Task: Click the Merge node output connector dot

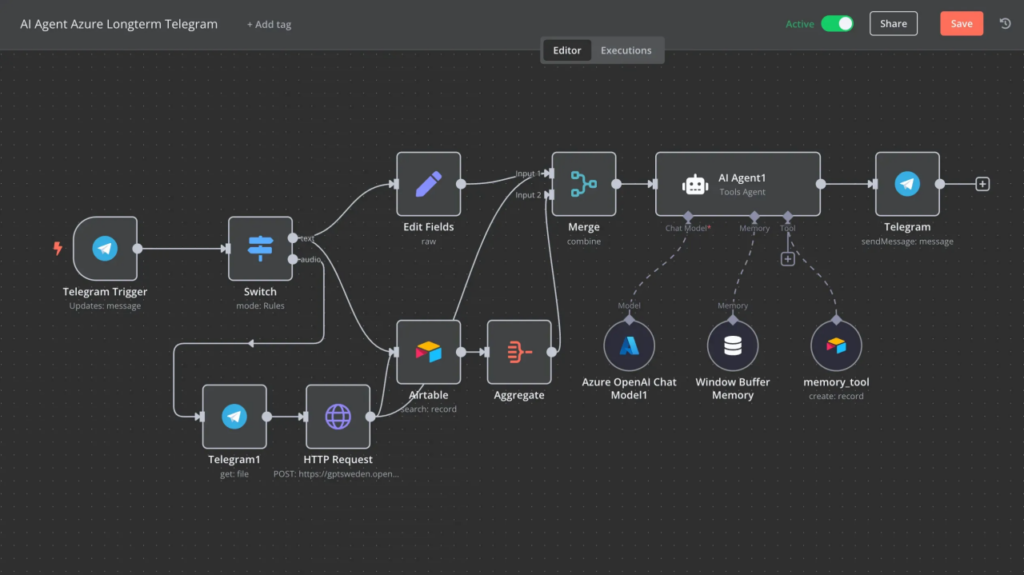Action: point(616,184)
